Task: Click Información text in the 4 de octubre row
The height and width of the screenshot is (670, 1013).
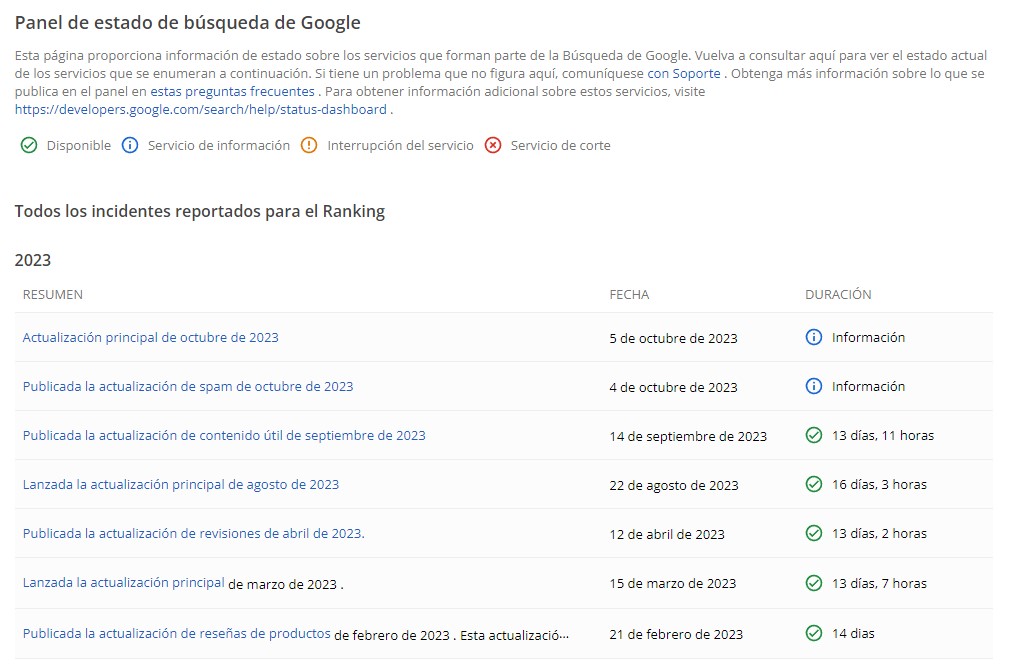Action: click(868, 386)
